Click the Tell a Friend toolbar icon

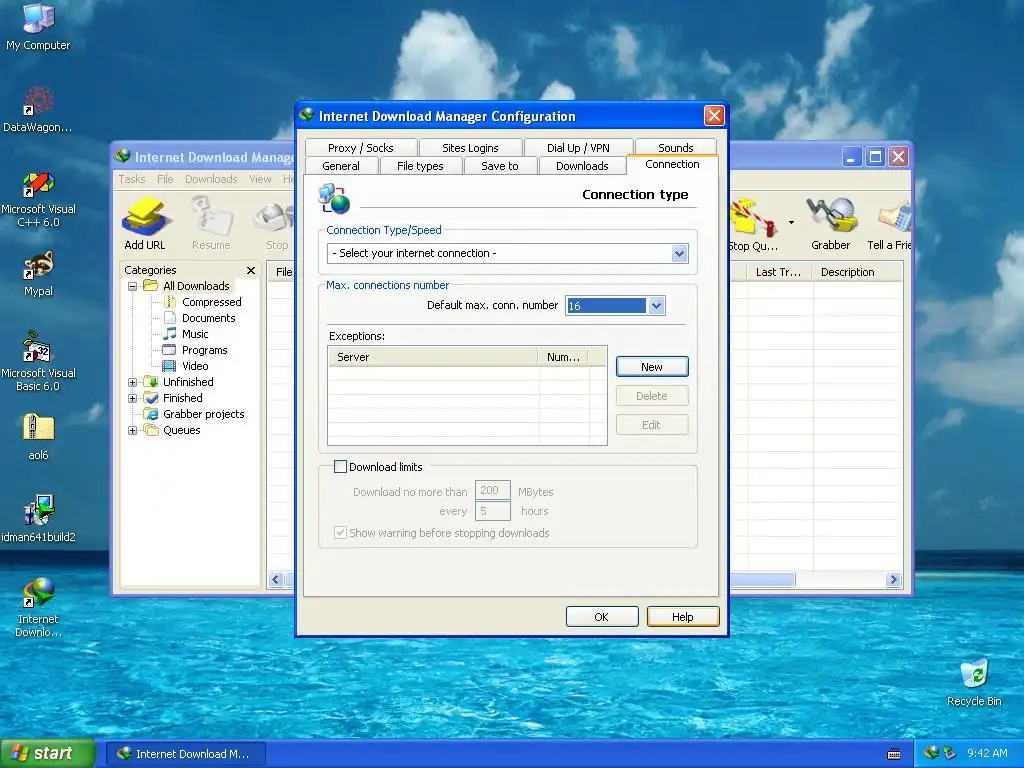pos(889,224)
